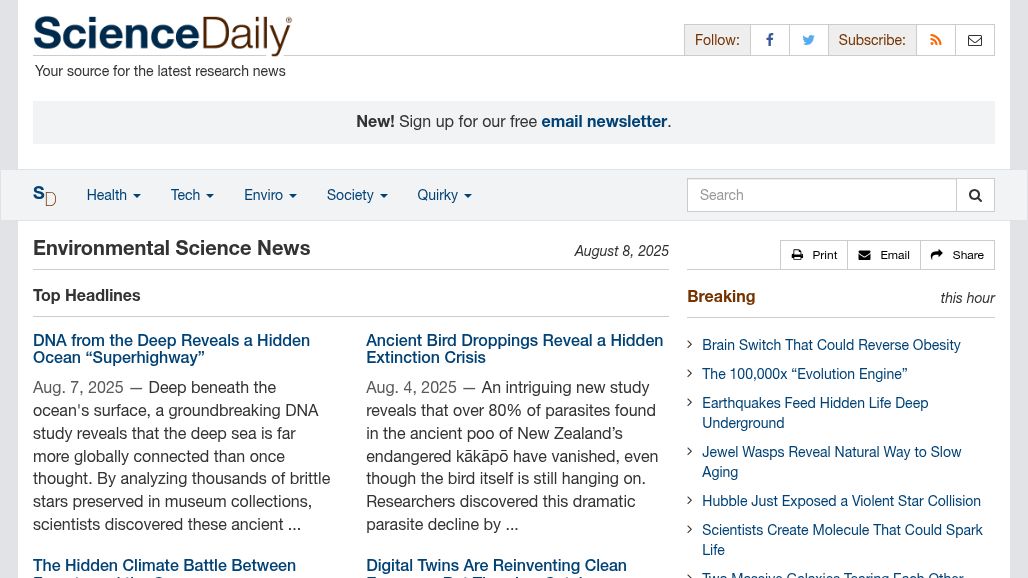Email this page using the Email button
The height and width of the screenshot is (578, 1028).
884,255
